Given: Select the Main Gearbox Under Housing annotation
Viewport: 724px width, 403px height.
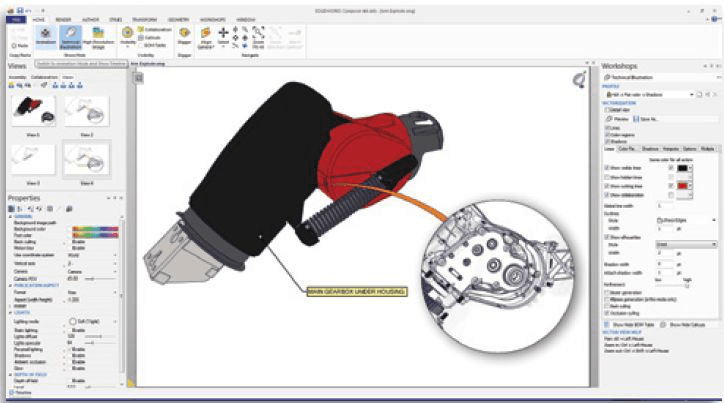Looking at the screenshot, I should (357, 292).
